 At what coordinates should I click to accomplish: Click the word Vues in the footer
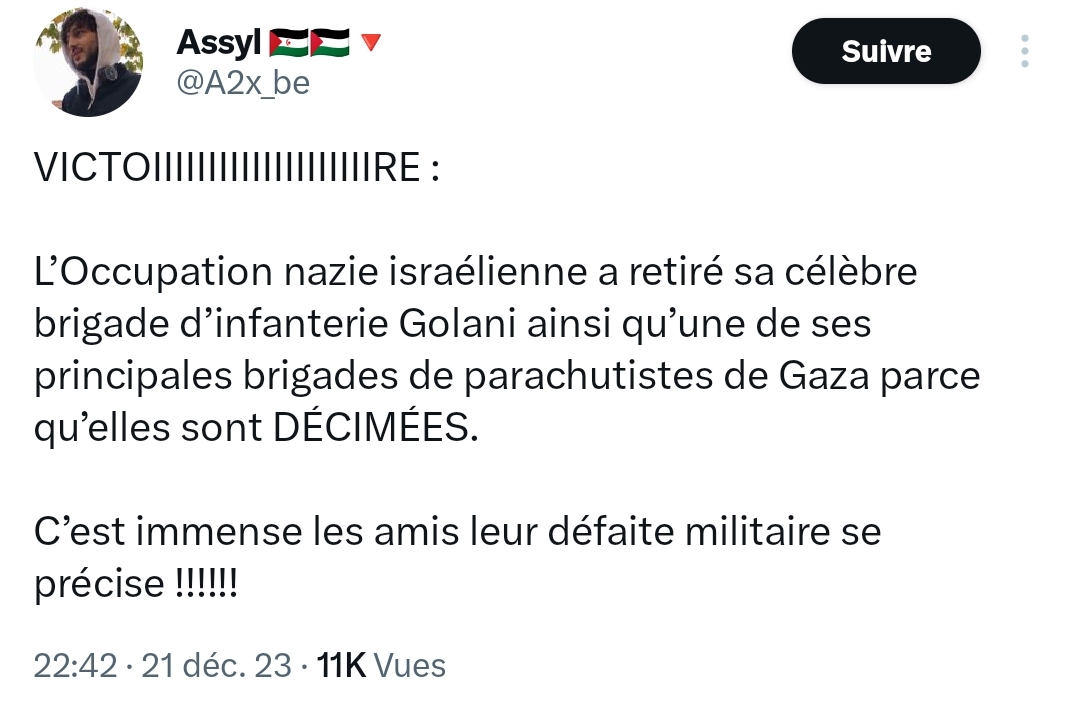(411, 665)
